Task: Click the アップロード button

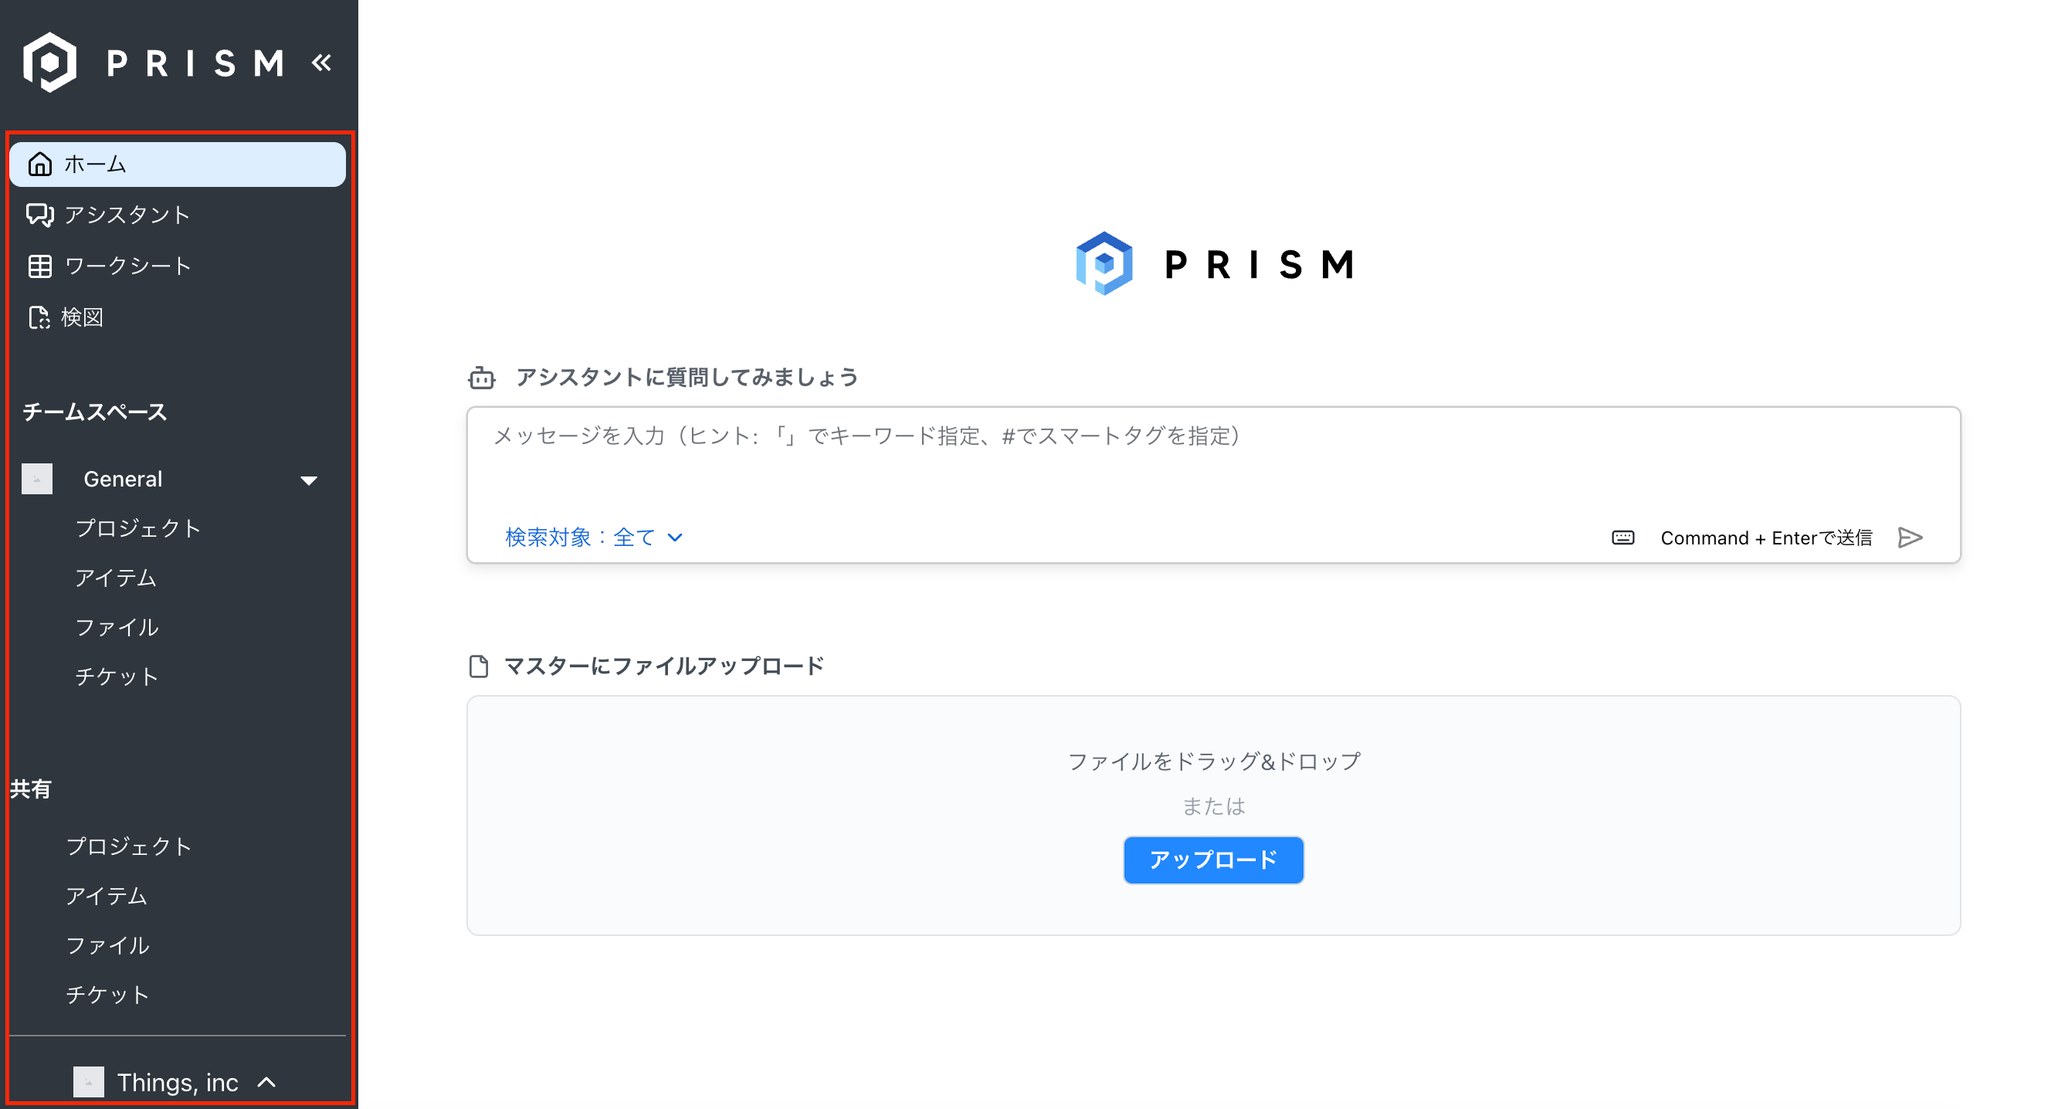Action: tap(1213, 860)
